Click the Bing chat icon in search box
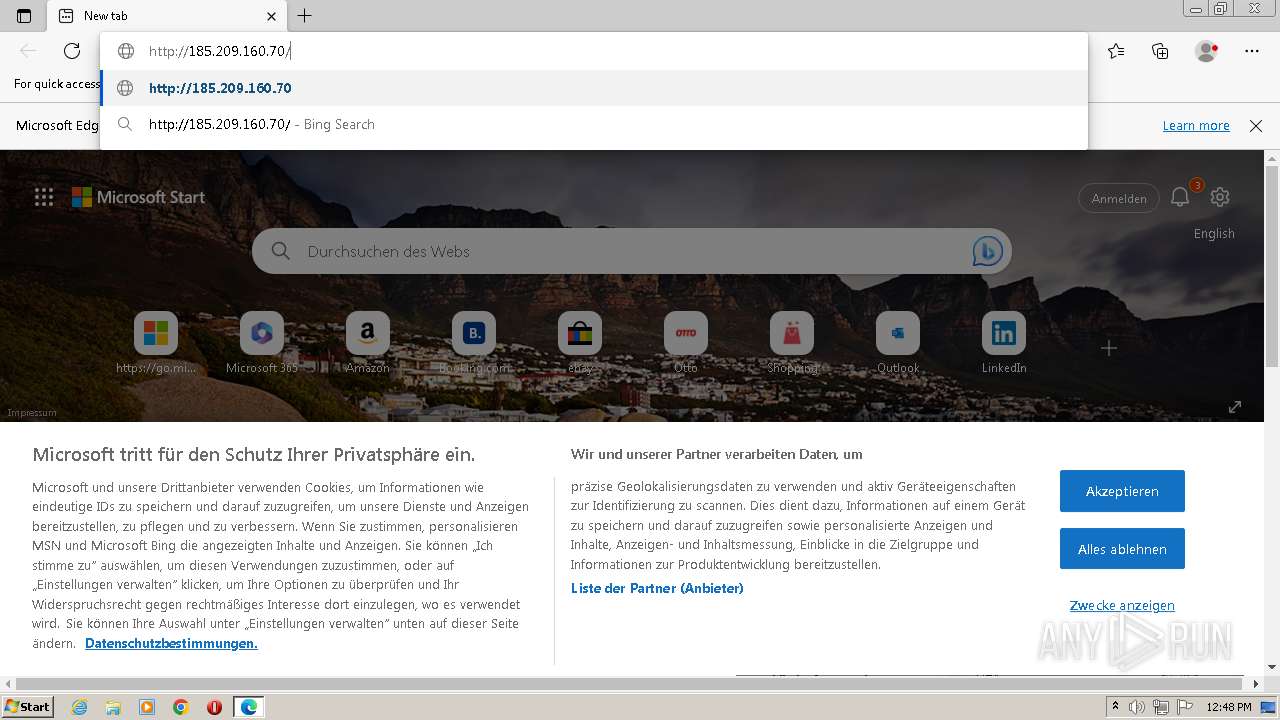Screen dimensions: 1280x720 (987, 251)
